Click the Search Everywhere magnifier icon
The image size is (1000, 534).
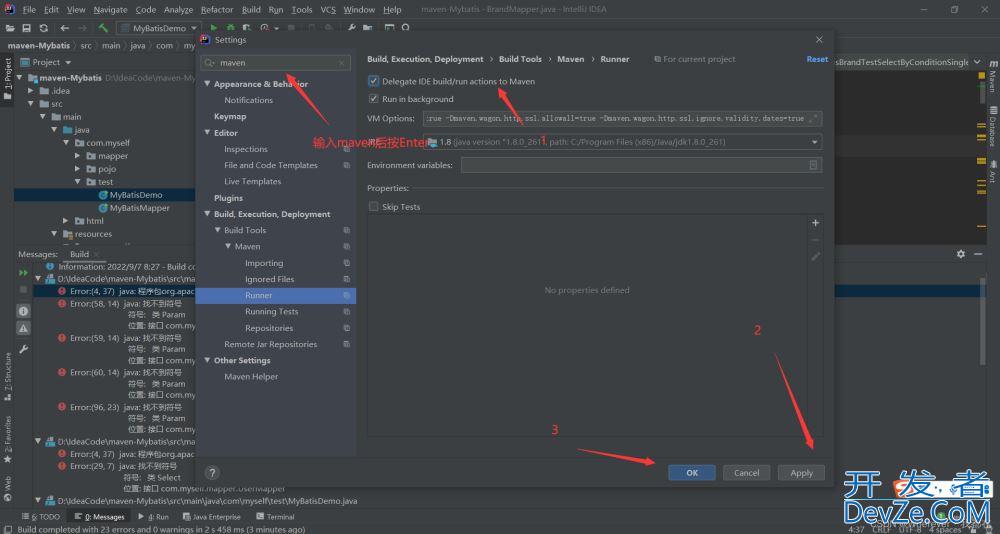406,28
